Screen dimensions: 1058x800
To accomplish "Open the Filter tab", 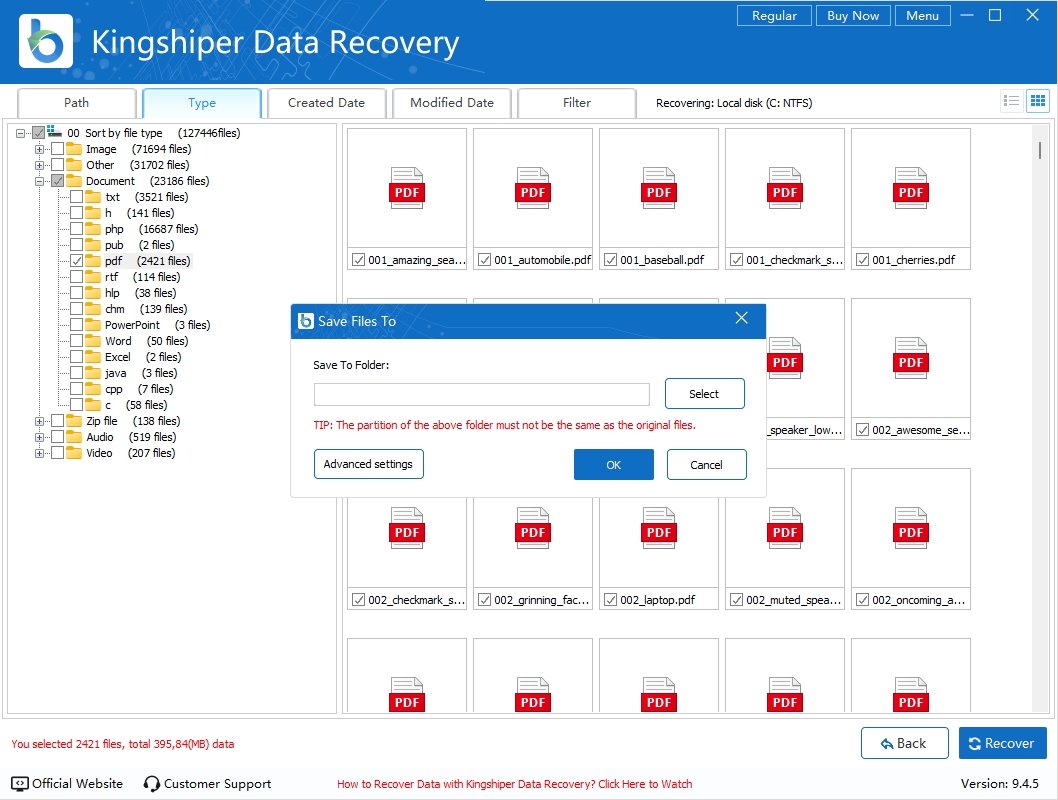I will tap(577, 103).
